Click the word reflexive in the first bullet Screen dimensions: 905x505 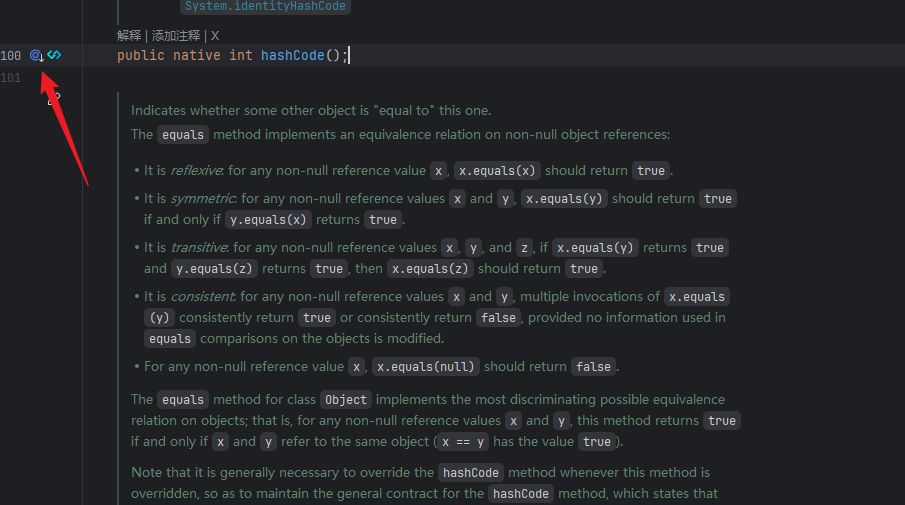tap(197, 171)
